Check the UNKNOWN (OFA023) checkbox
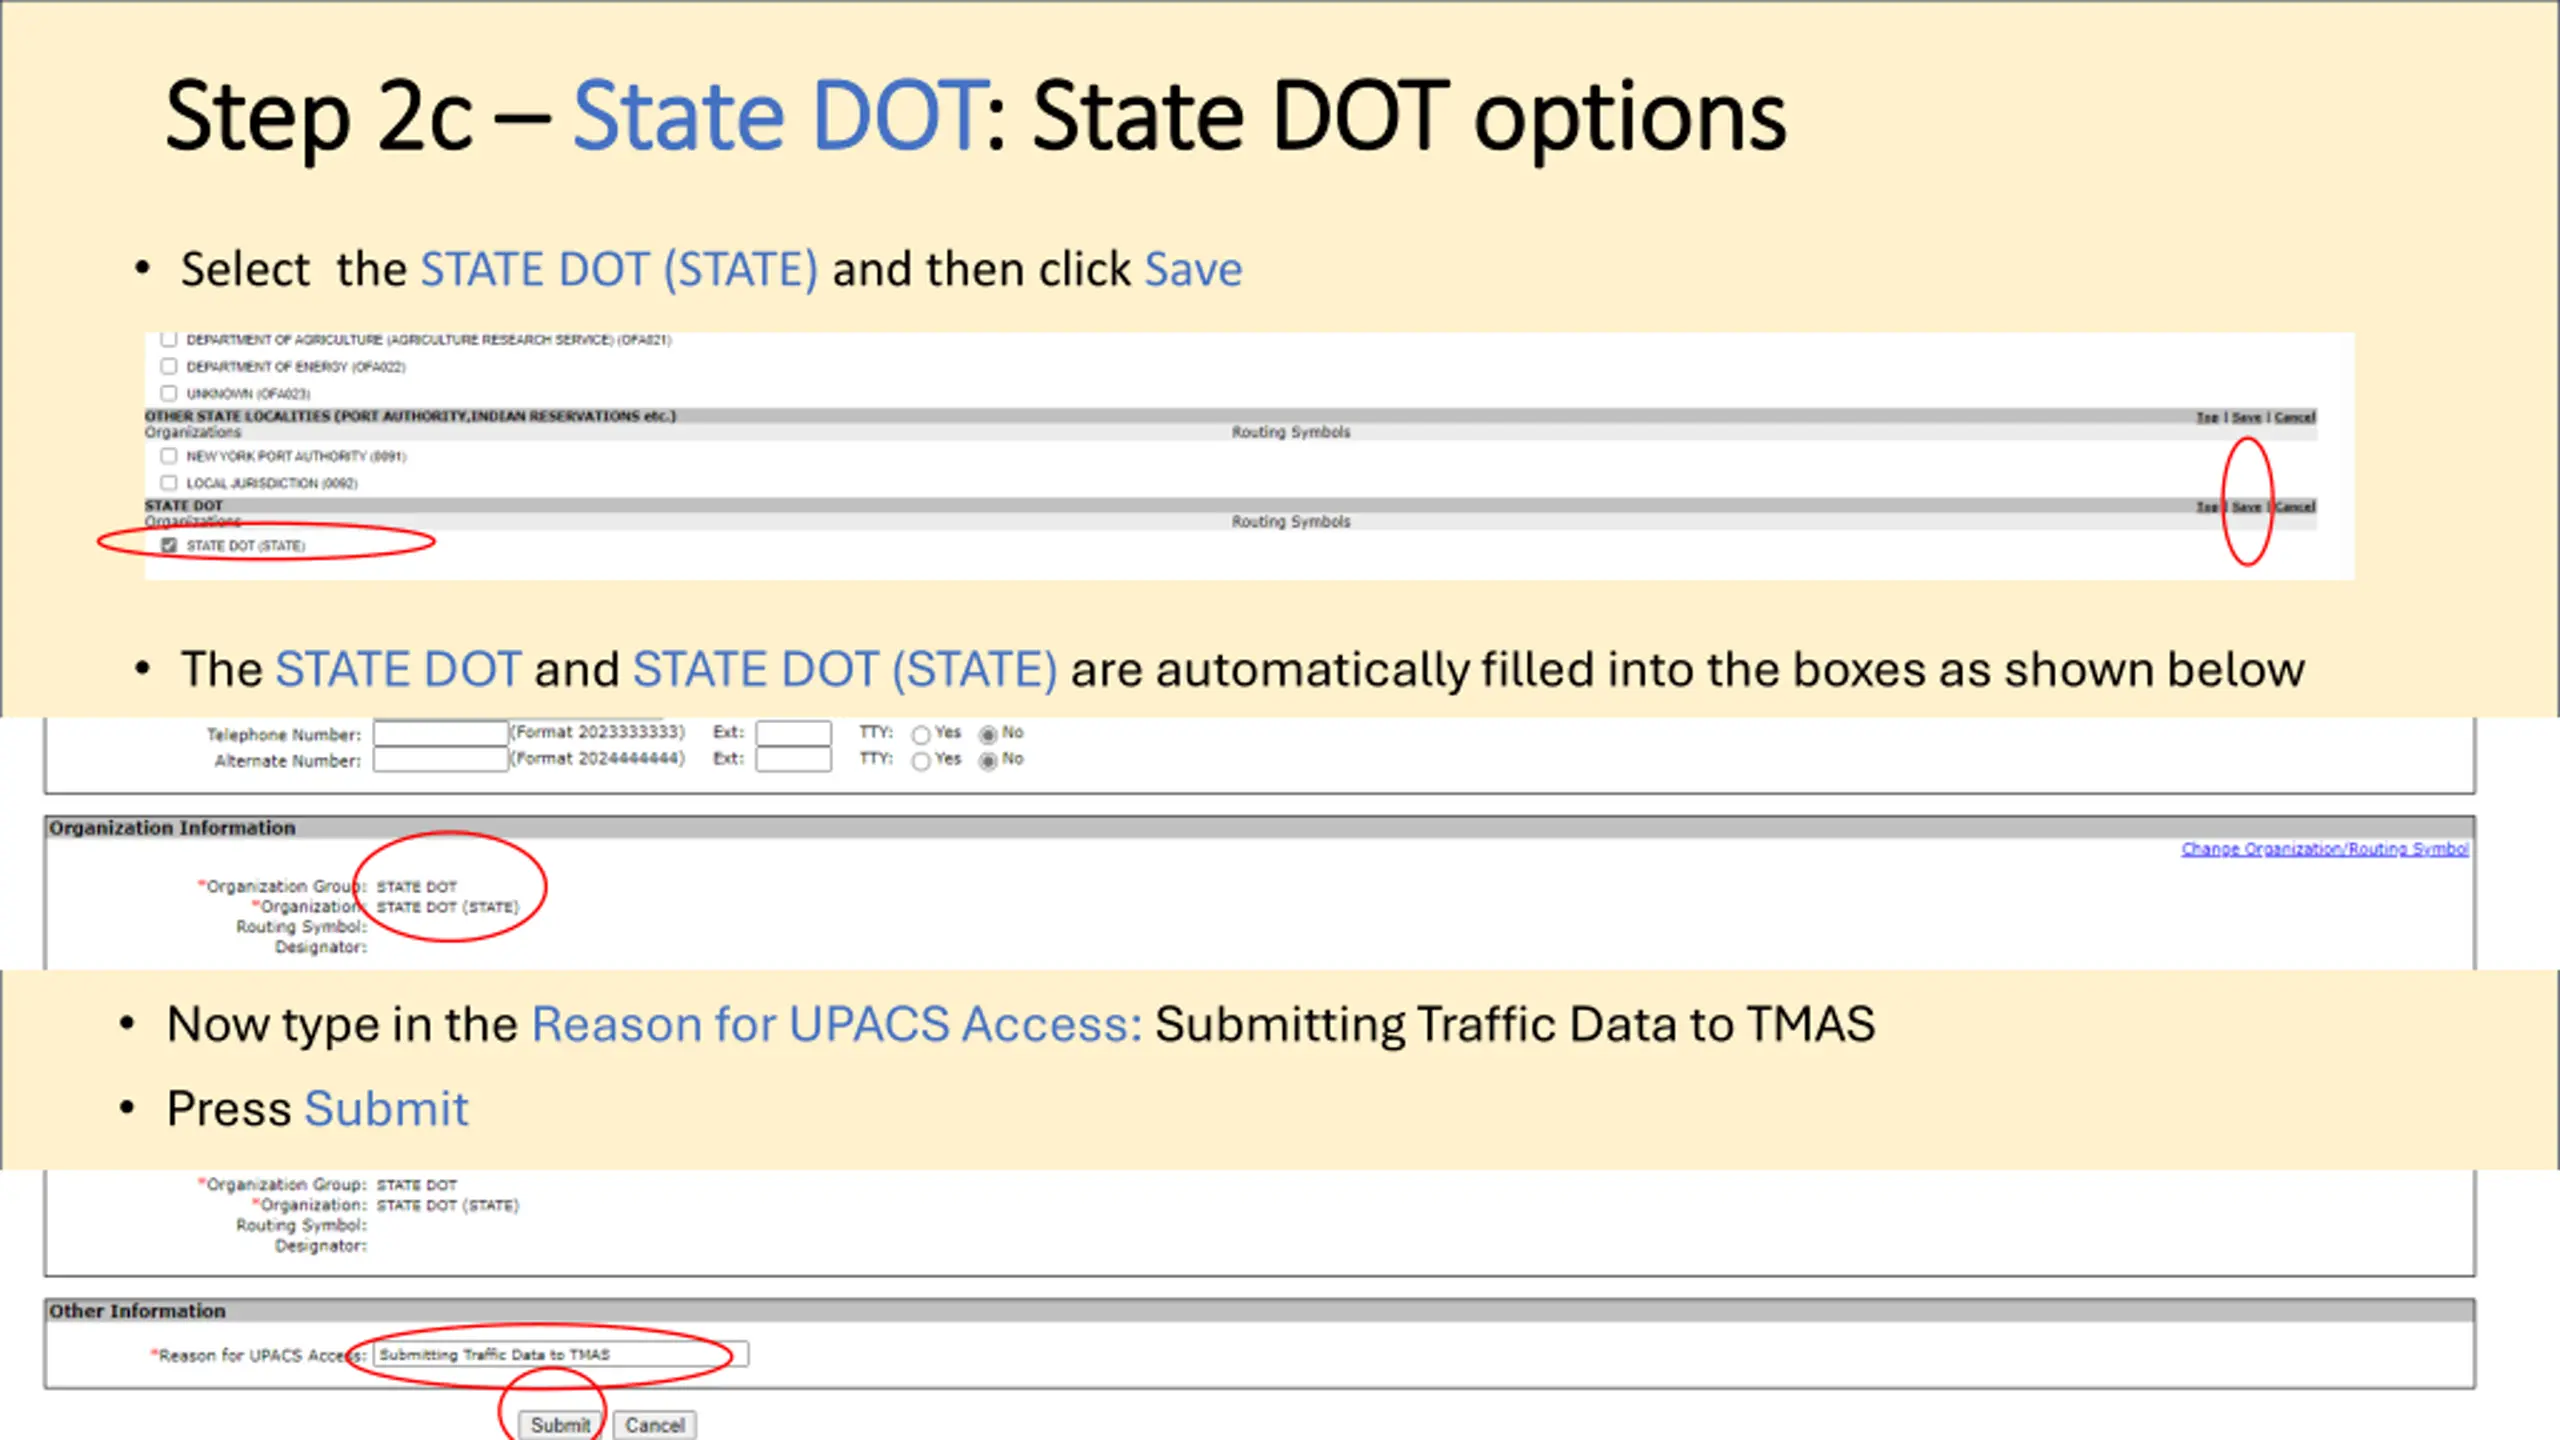The width and height of the screenshot is (2560, 1440). (169, 393)
